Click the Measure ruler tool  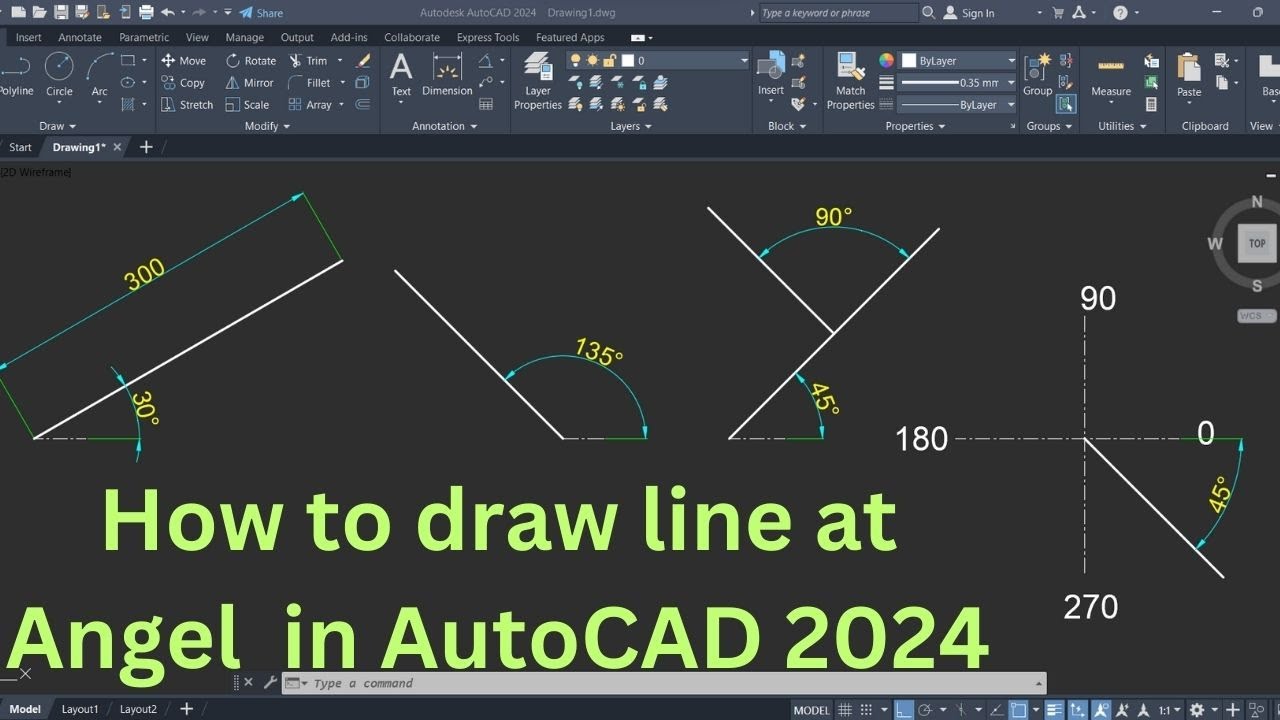click(x=1111, y=75)
